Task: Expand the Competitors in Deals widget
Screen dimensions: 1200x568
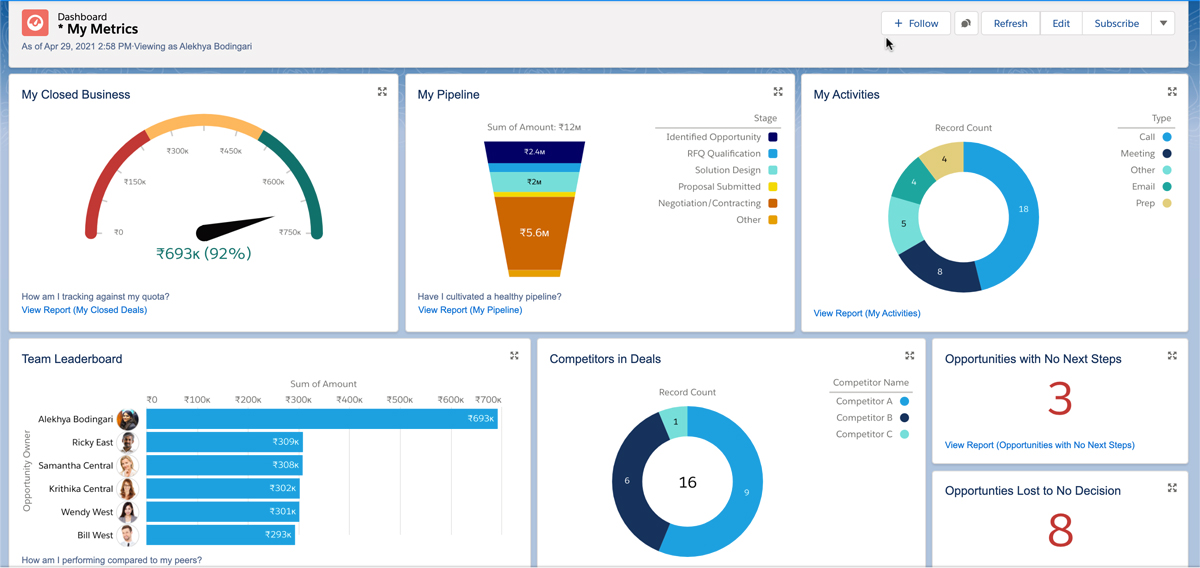Action: click(x=910, y=356)
